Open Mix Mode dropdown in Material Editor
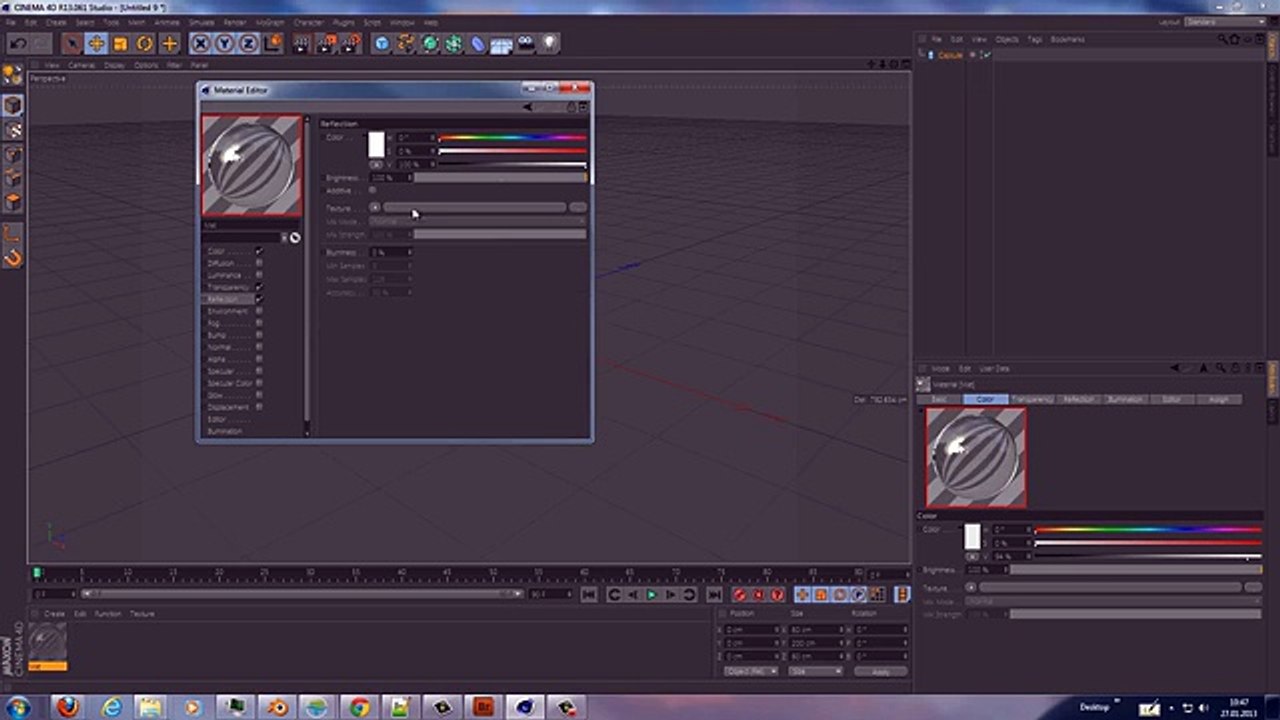1280x720 pixels. pos(478,221)
